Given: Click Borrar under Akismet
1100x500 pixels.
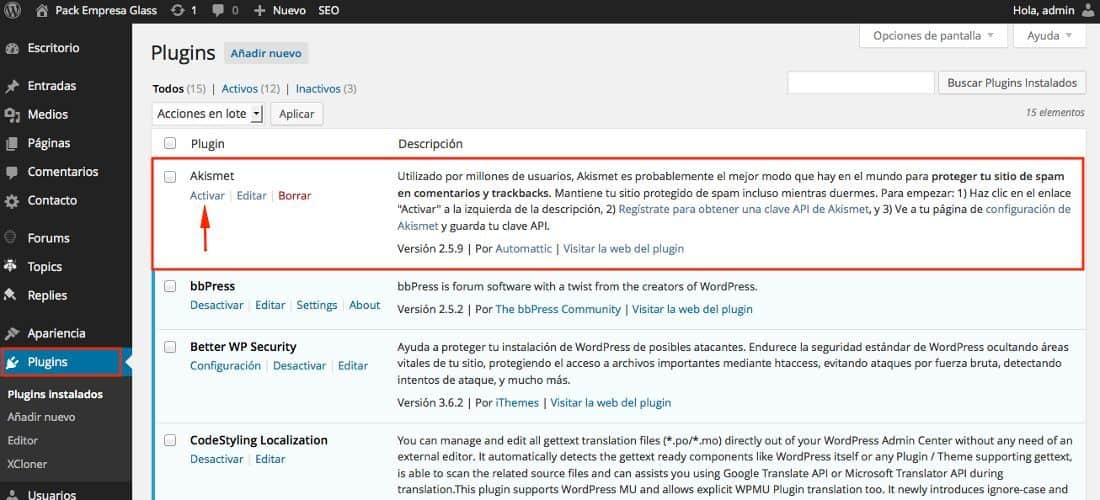Looking at the screenshot, I should tap(295, 196).
